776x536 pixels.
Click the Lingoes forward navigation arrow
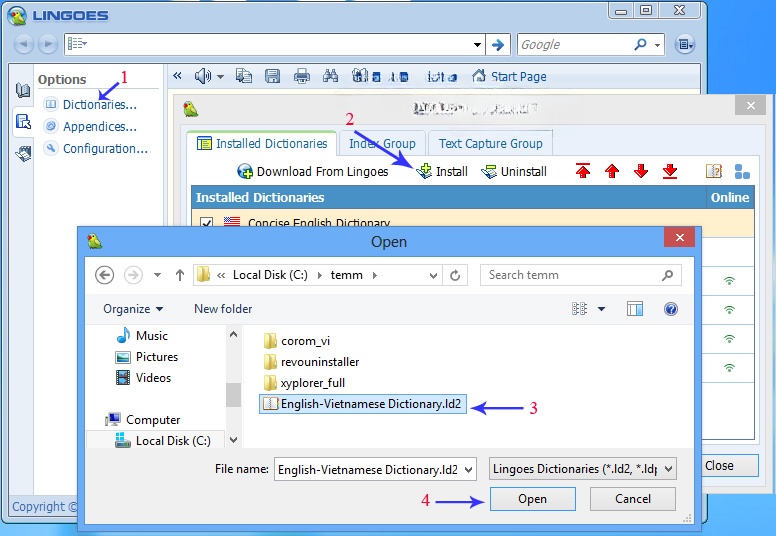coord(48,45)
